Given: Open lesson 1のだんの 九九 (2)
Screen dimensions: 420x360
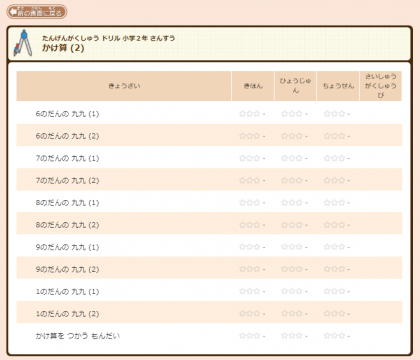Looking at the screenshot, I should tap(67, 314).
